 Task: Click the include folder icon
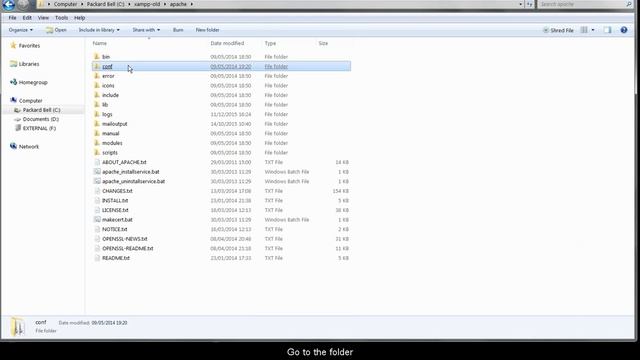tap(97, 95)
